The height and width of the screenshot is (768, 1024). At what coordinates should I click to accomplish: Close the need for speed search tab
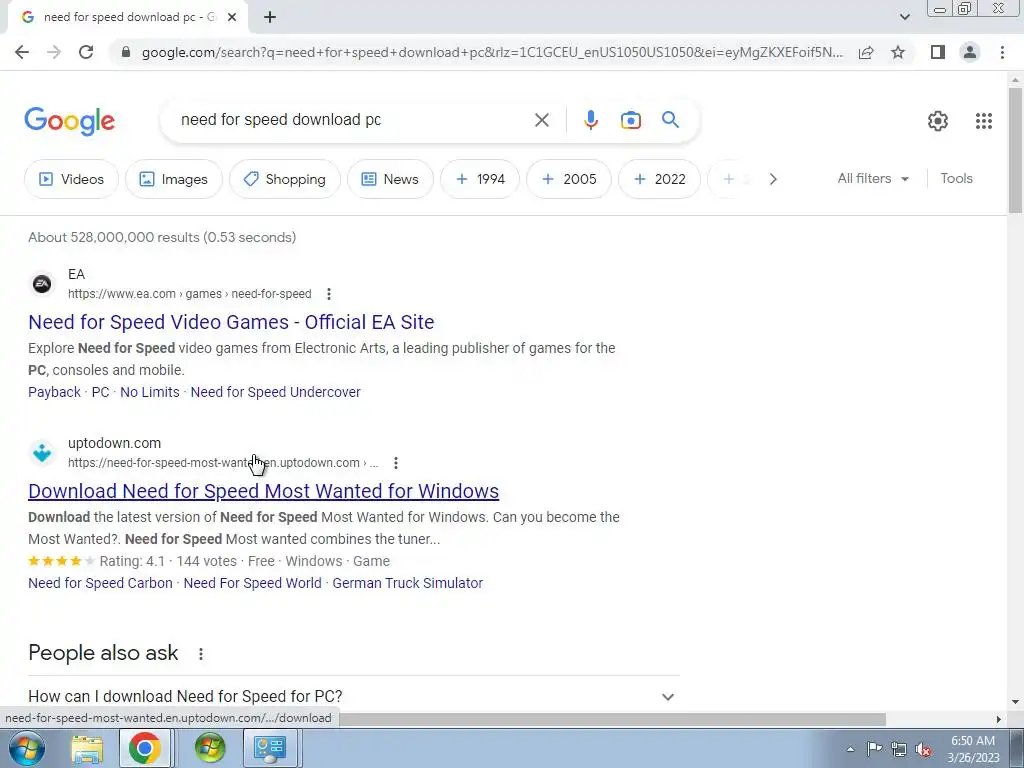point(231,17)
